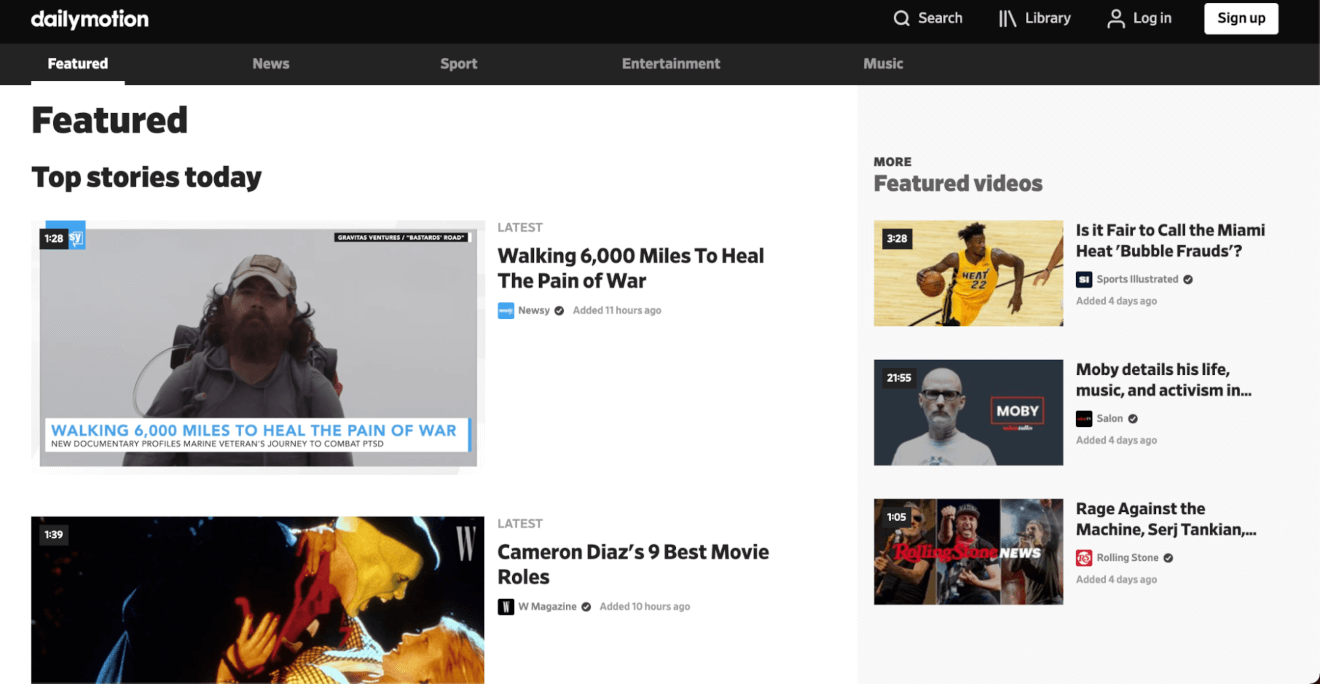Click the Library shelf icon

point(1007,19)
